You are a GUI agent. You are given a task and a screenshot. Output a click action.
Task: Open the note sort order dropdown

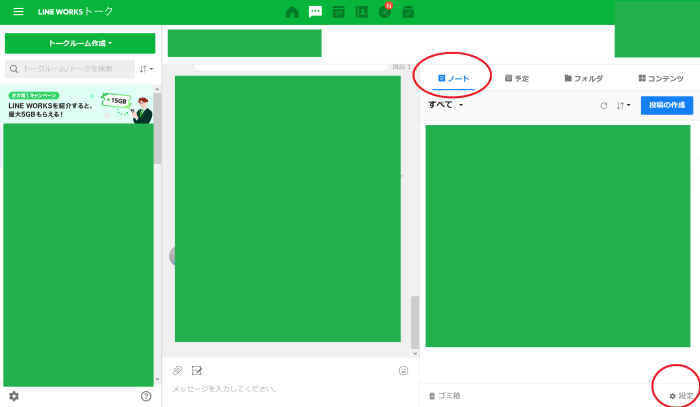[623, 106]
